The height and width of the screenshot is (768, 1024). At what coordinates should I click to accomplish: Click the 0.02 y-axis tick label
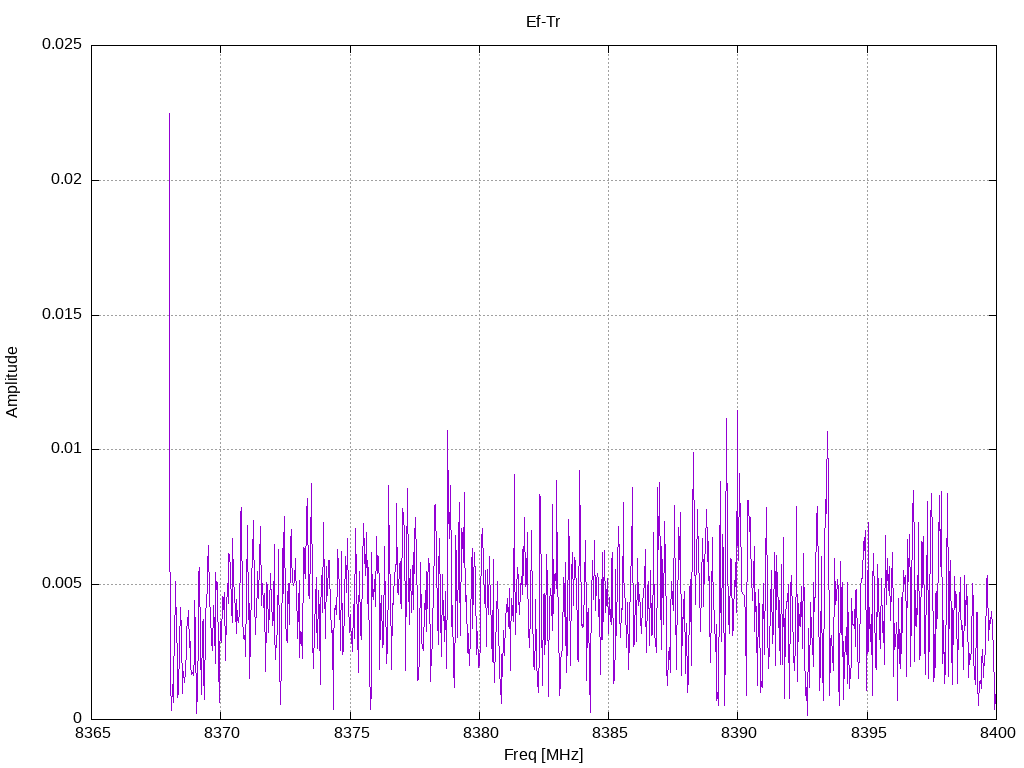[67, 179]
